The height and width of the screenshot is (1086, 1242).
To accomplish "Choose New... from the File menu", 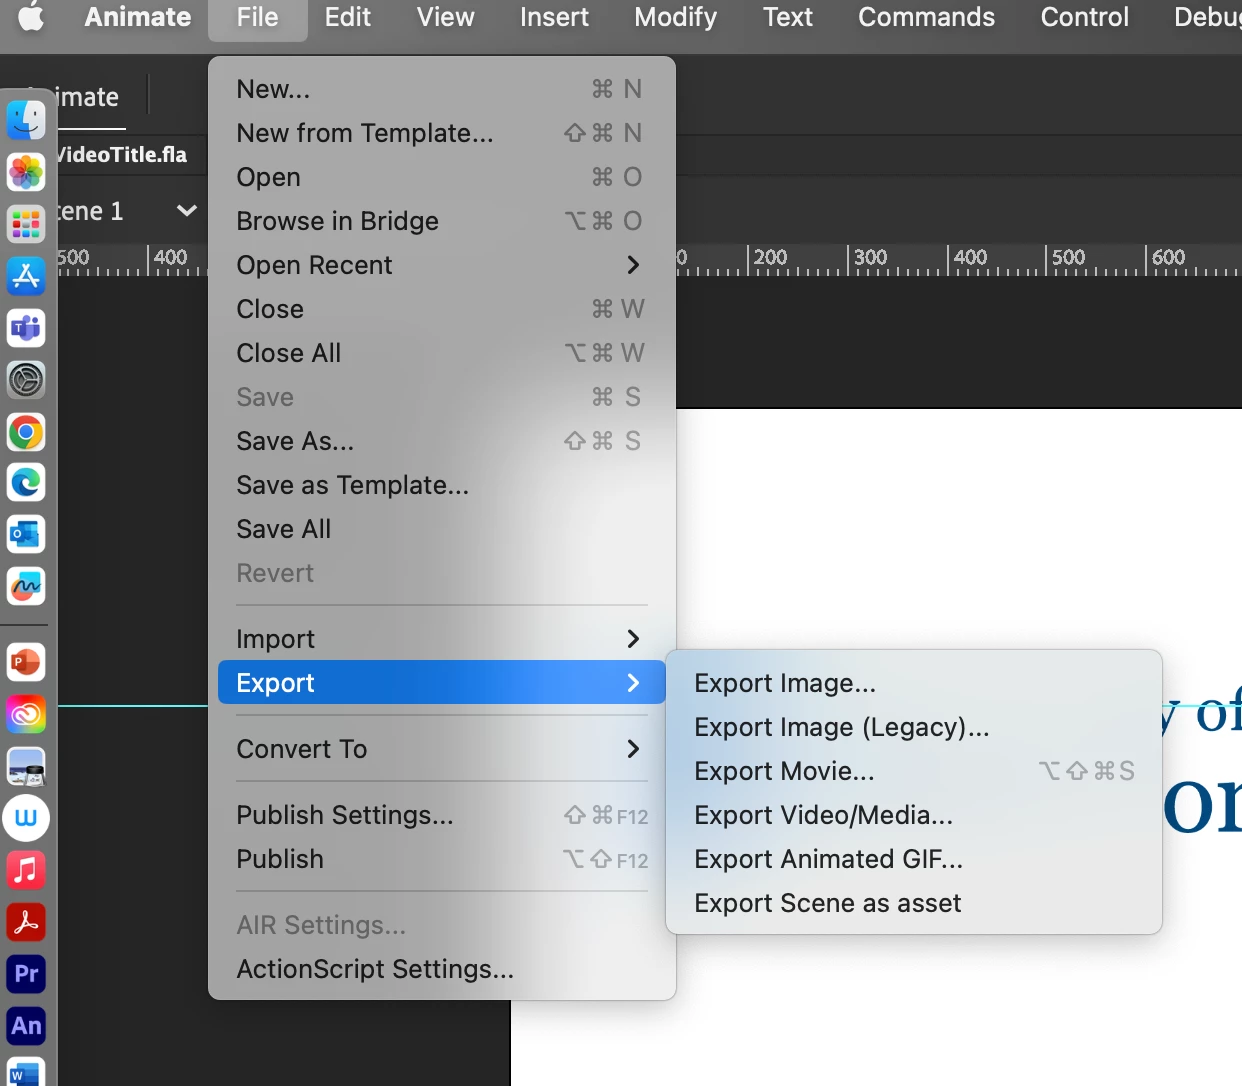I will pyautogui.click(x=441, y=89).
